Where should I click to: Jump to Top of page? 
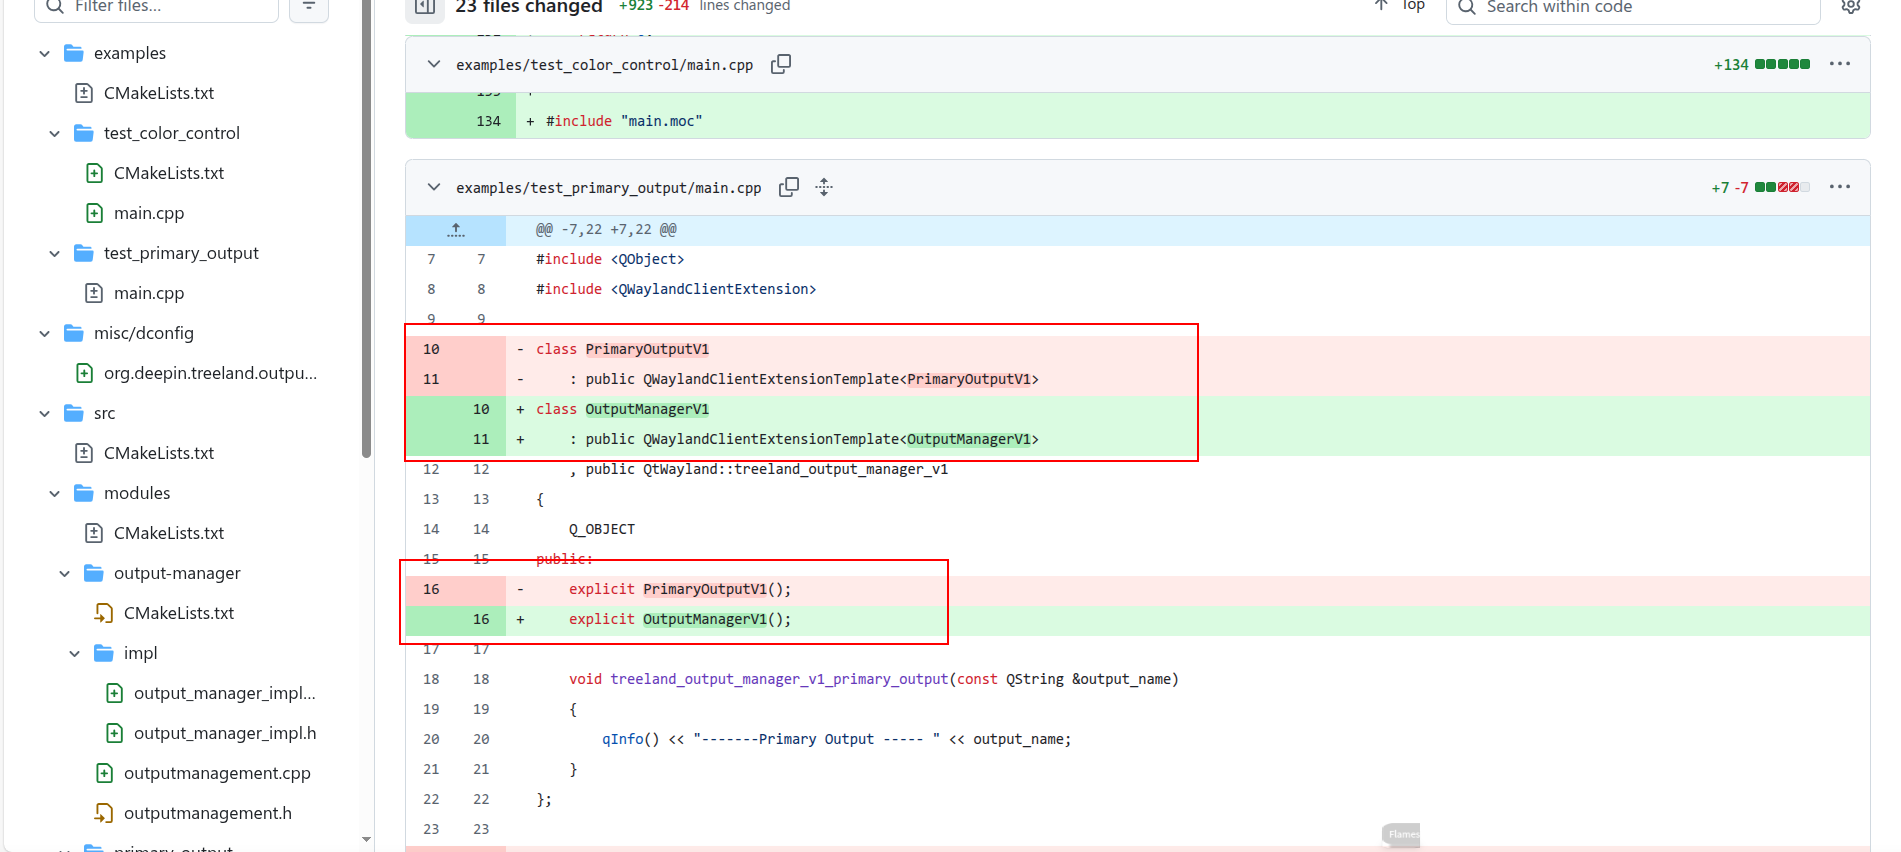pos(1401,6)
